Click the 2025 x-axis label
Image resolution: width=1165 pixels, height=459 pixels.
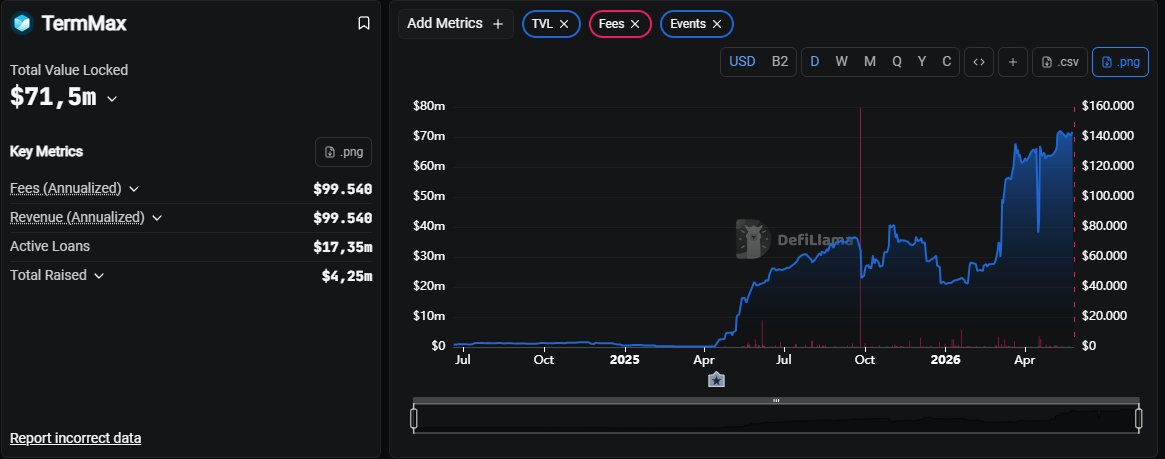[624, 360]
